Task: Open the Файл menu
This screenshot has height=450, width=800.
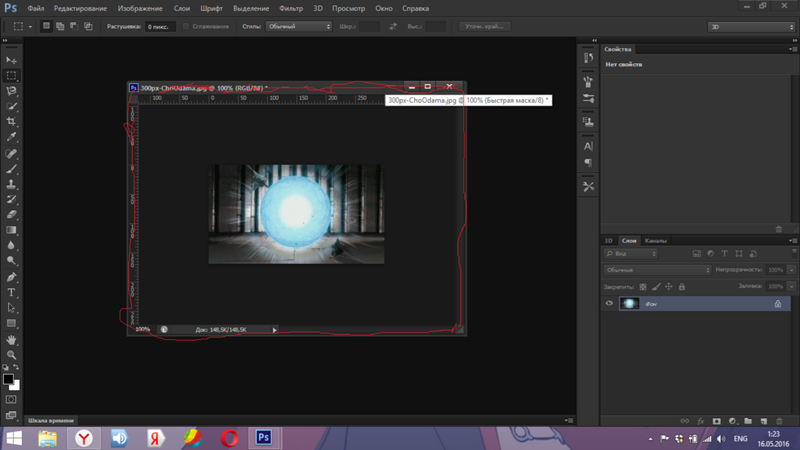Action: 36,8
